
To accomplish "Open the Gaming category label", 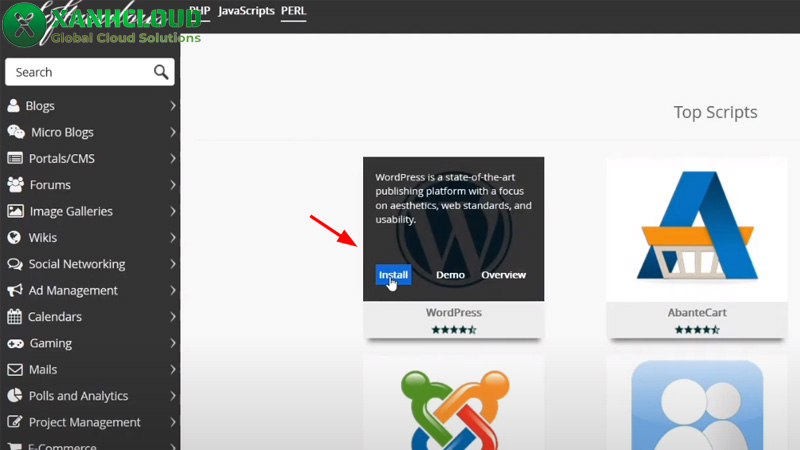I will pyautogui.click(x=51, y=343).
